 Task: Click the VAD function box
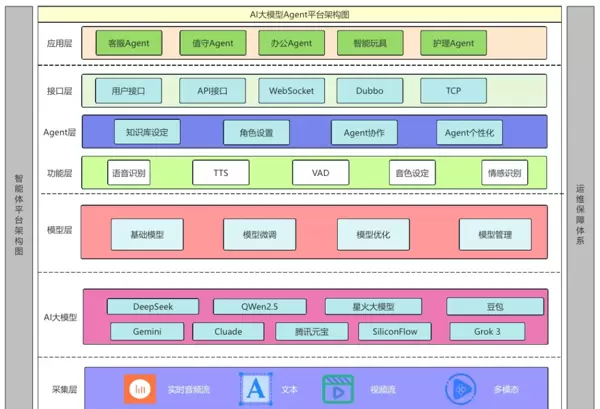coord(320,173)
